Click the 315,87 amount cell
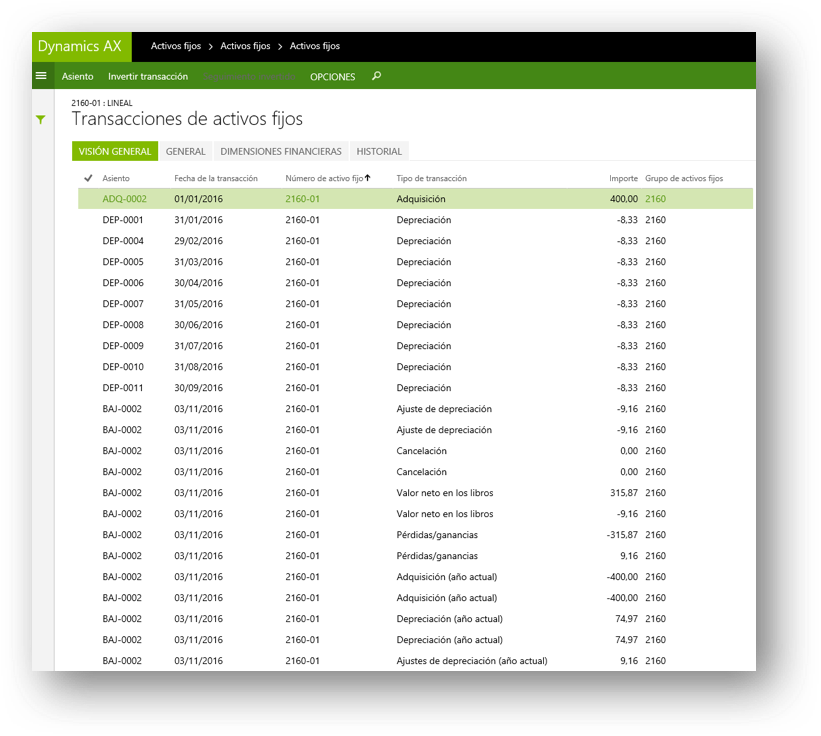Image resolution: width=821 pixels, height=736 pixels. (x=624, y=493)
